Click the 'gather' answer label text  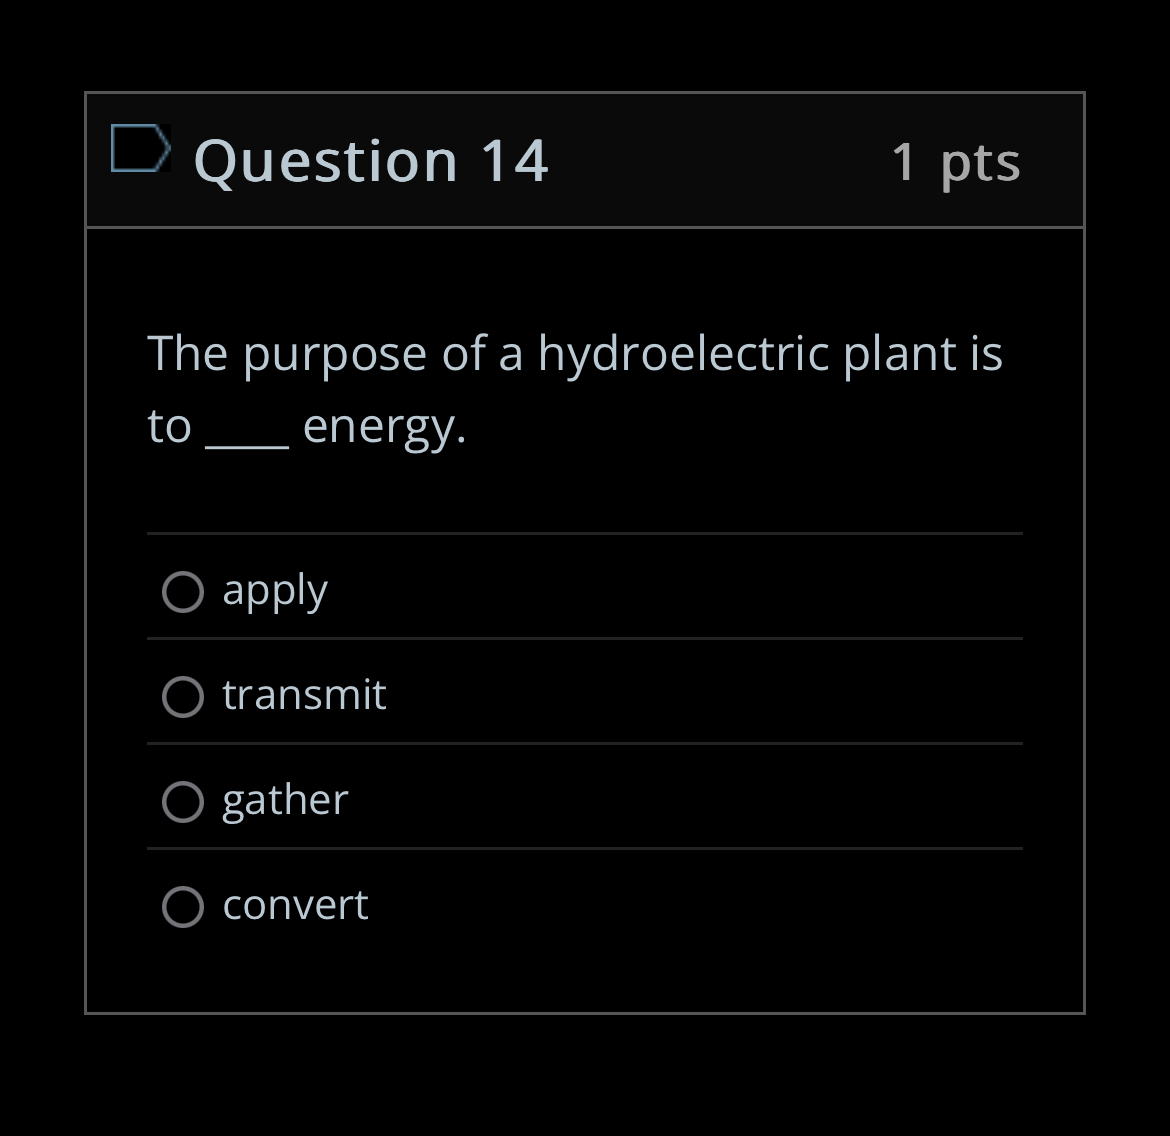[x=284, y=800]
